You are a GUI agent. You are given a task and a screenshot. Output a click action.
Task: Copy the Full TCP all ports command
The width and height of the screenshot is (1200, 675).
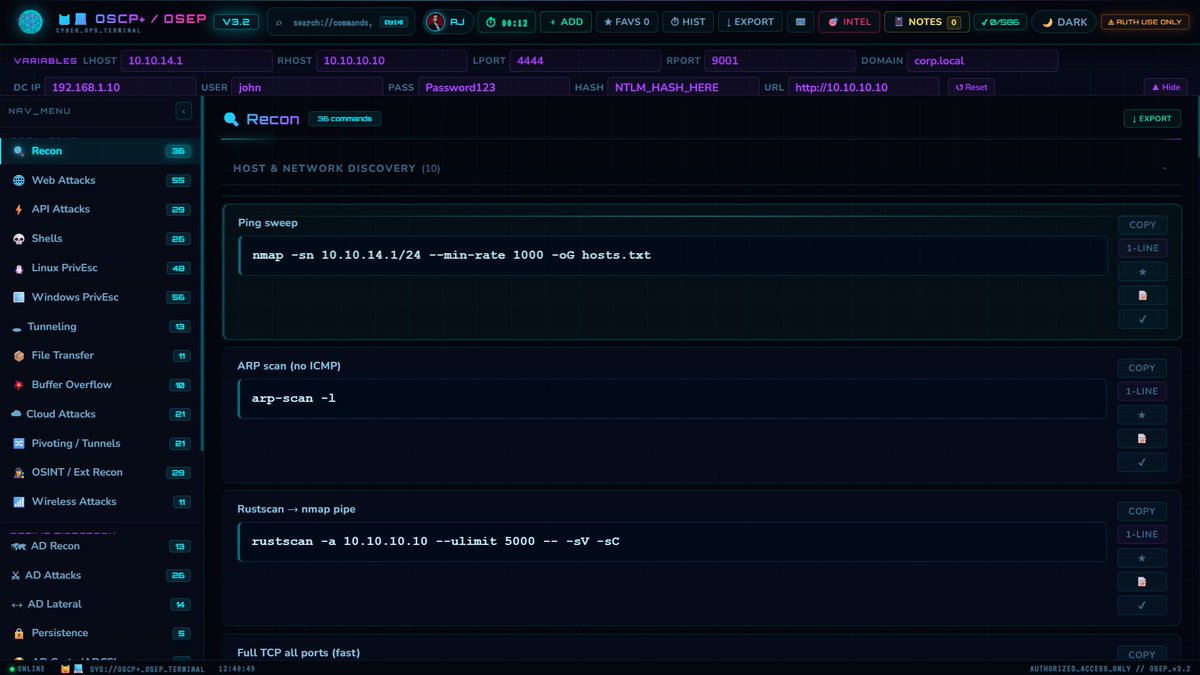click(1142, 654)
